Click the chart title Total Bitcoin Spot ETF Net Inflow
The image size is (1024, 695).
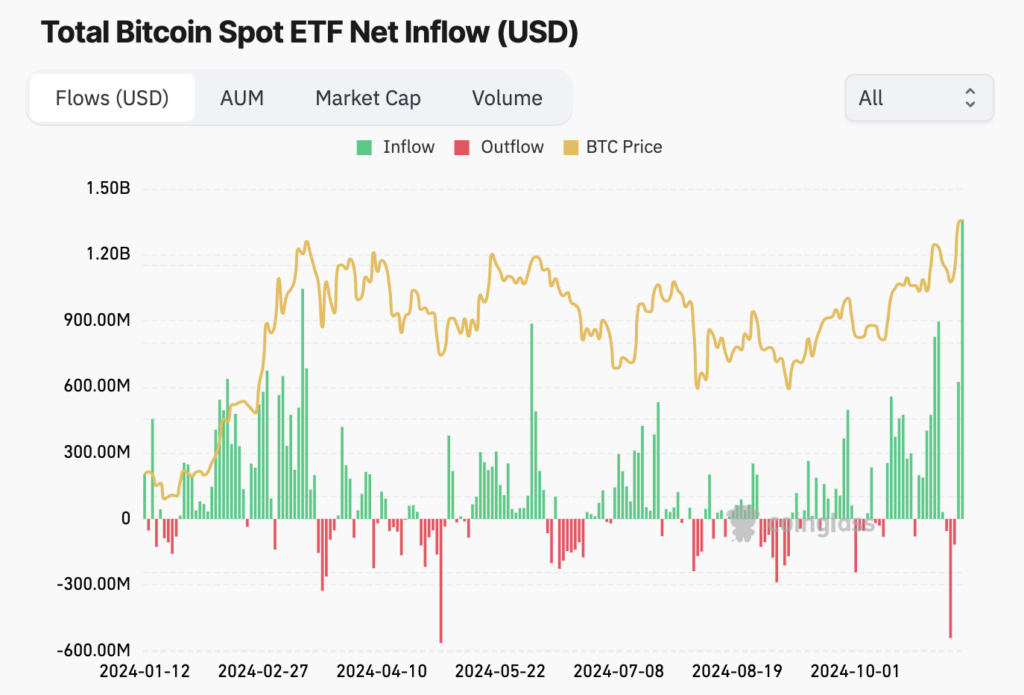310,32
